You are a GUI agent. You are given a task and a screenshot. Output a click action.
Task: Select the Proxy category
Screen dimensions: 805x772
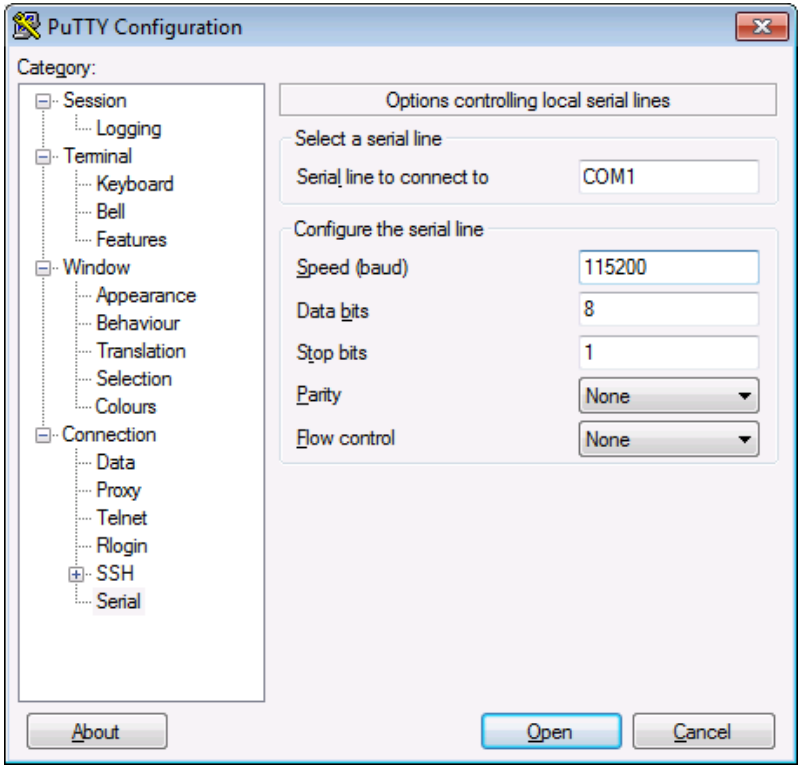pyautogui.click(x=118, y=490)
